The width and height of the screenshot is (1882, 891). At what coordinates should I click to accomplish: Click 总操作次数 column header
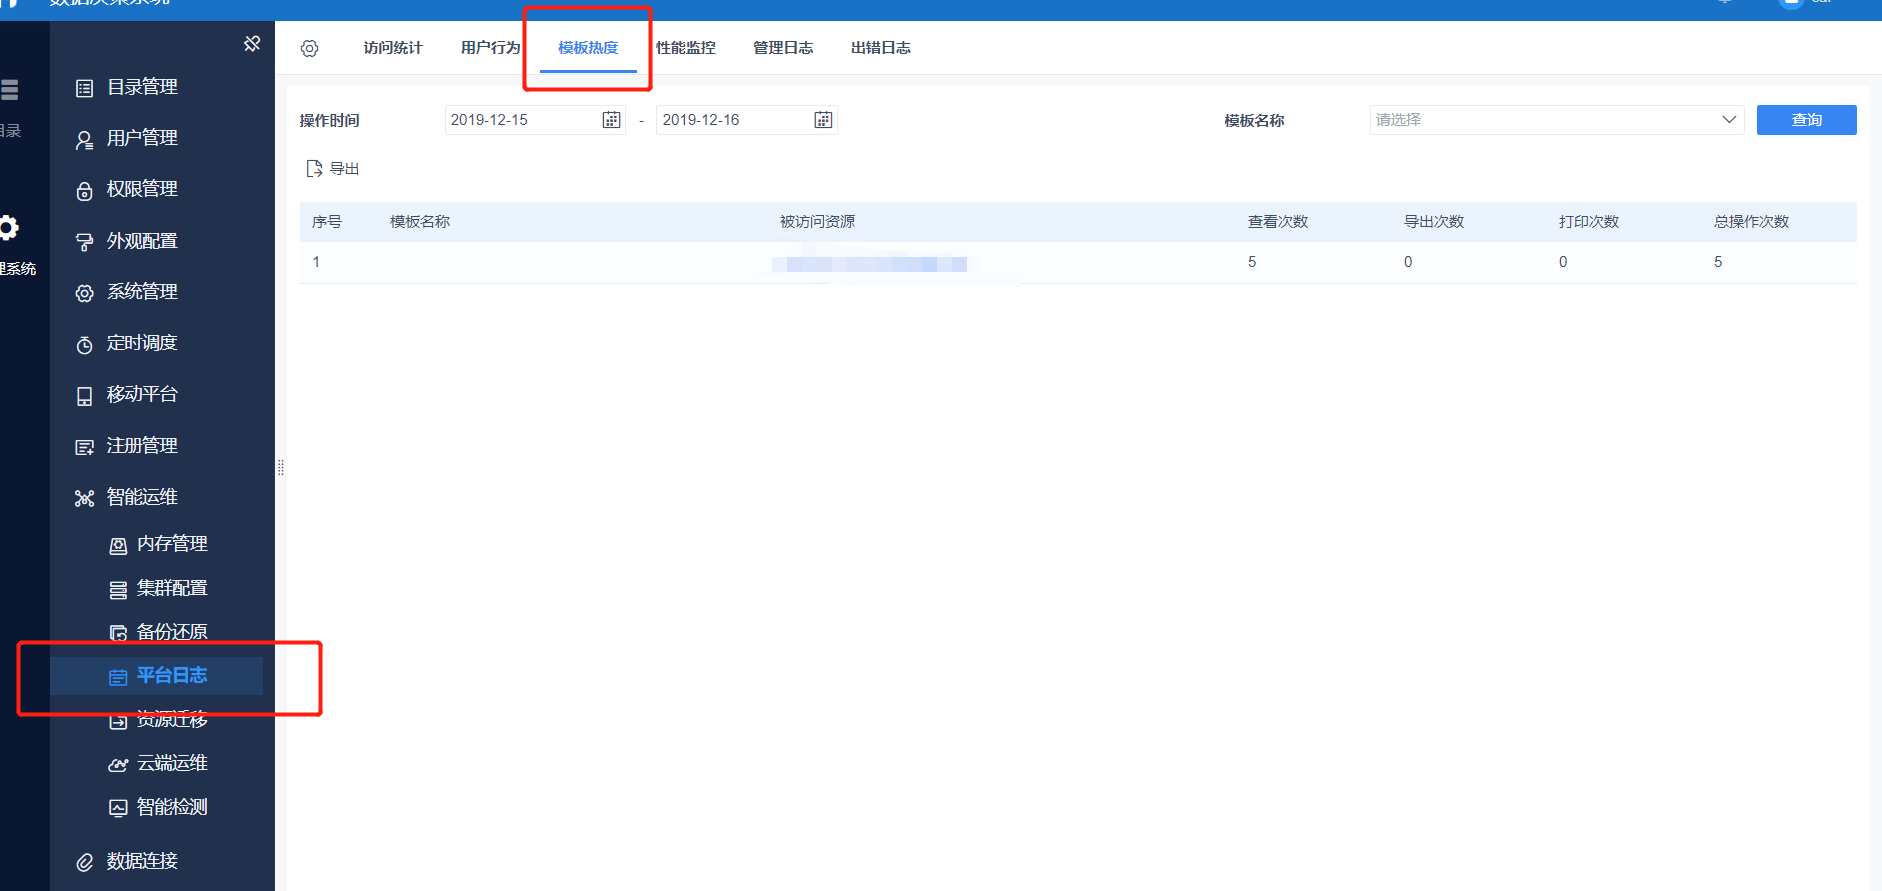[x=1752, y=222]
